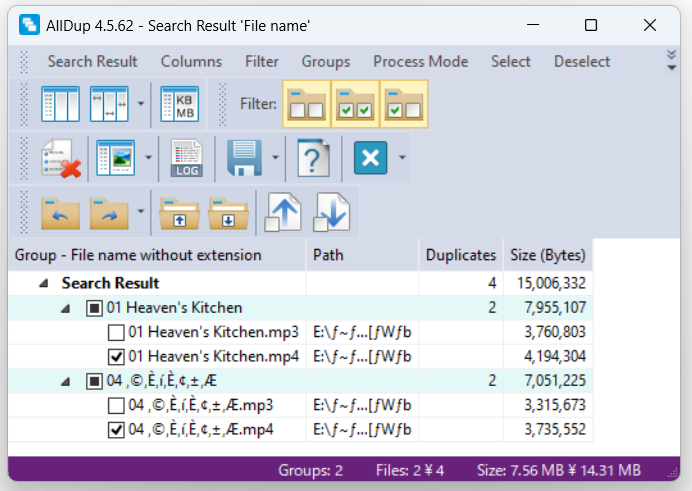692x491 pixels.
Task: Filter groups with no files selected
Action: 306,104
